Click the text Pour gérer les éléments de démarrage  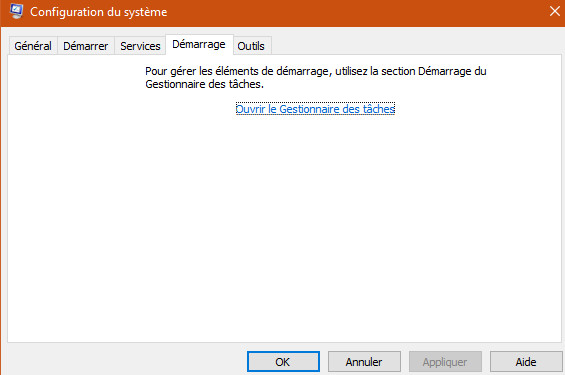pos(237,71)
